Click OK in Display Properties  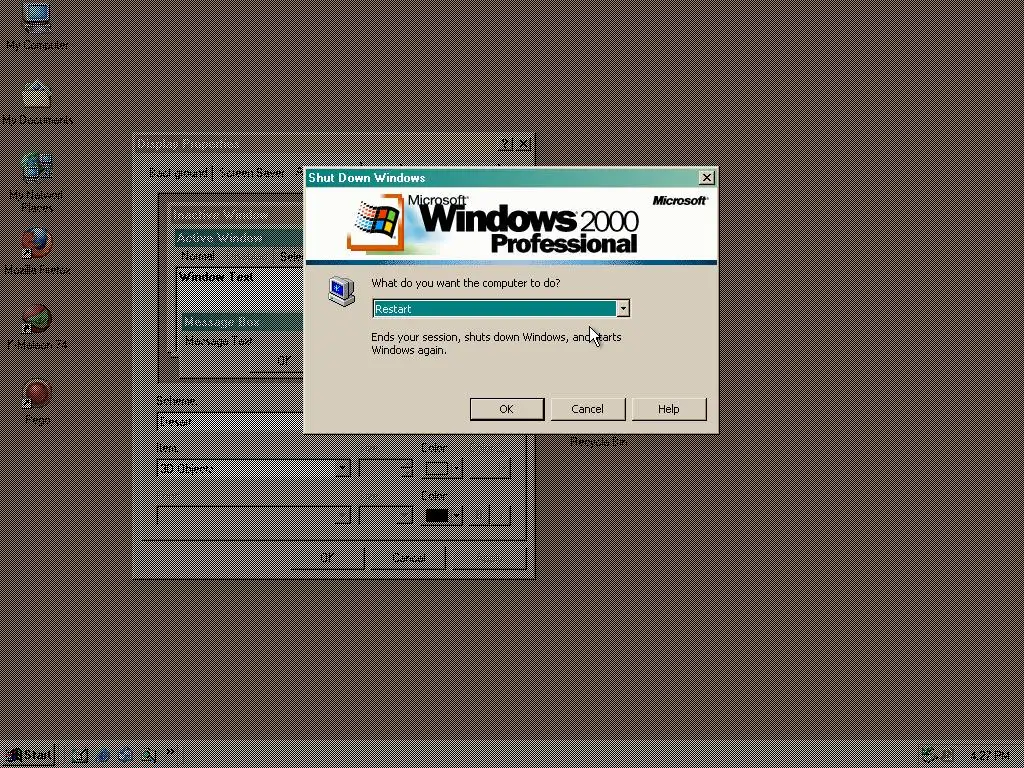point(327,558)
